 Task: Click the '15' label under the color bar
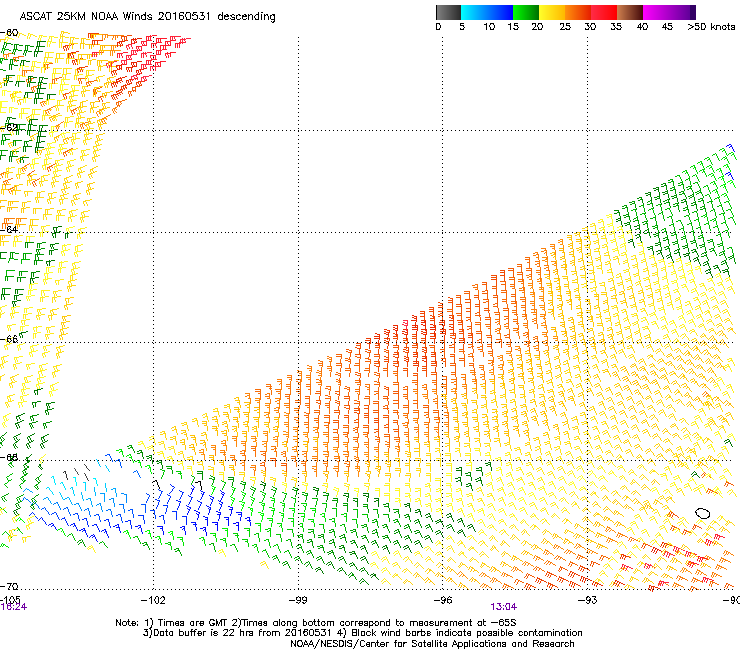coord(513,27)
